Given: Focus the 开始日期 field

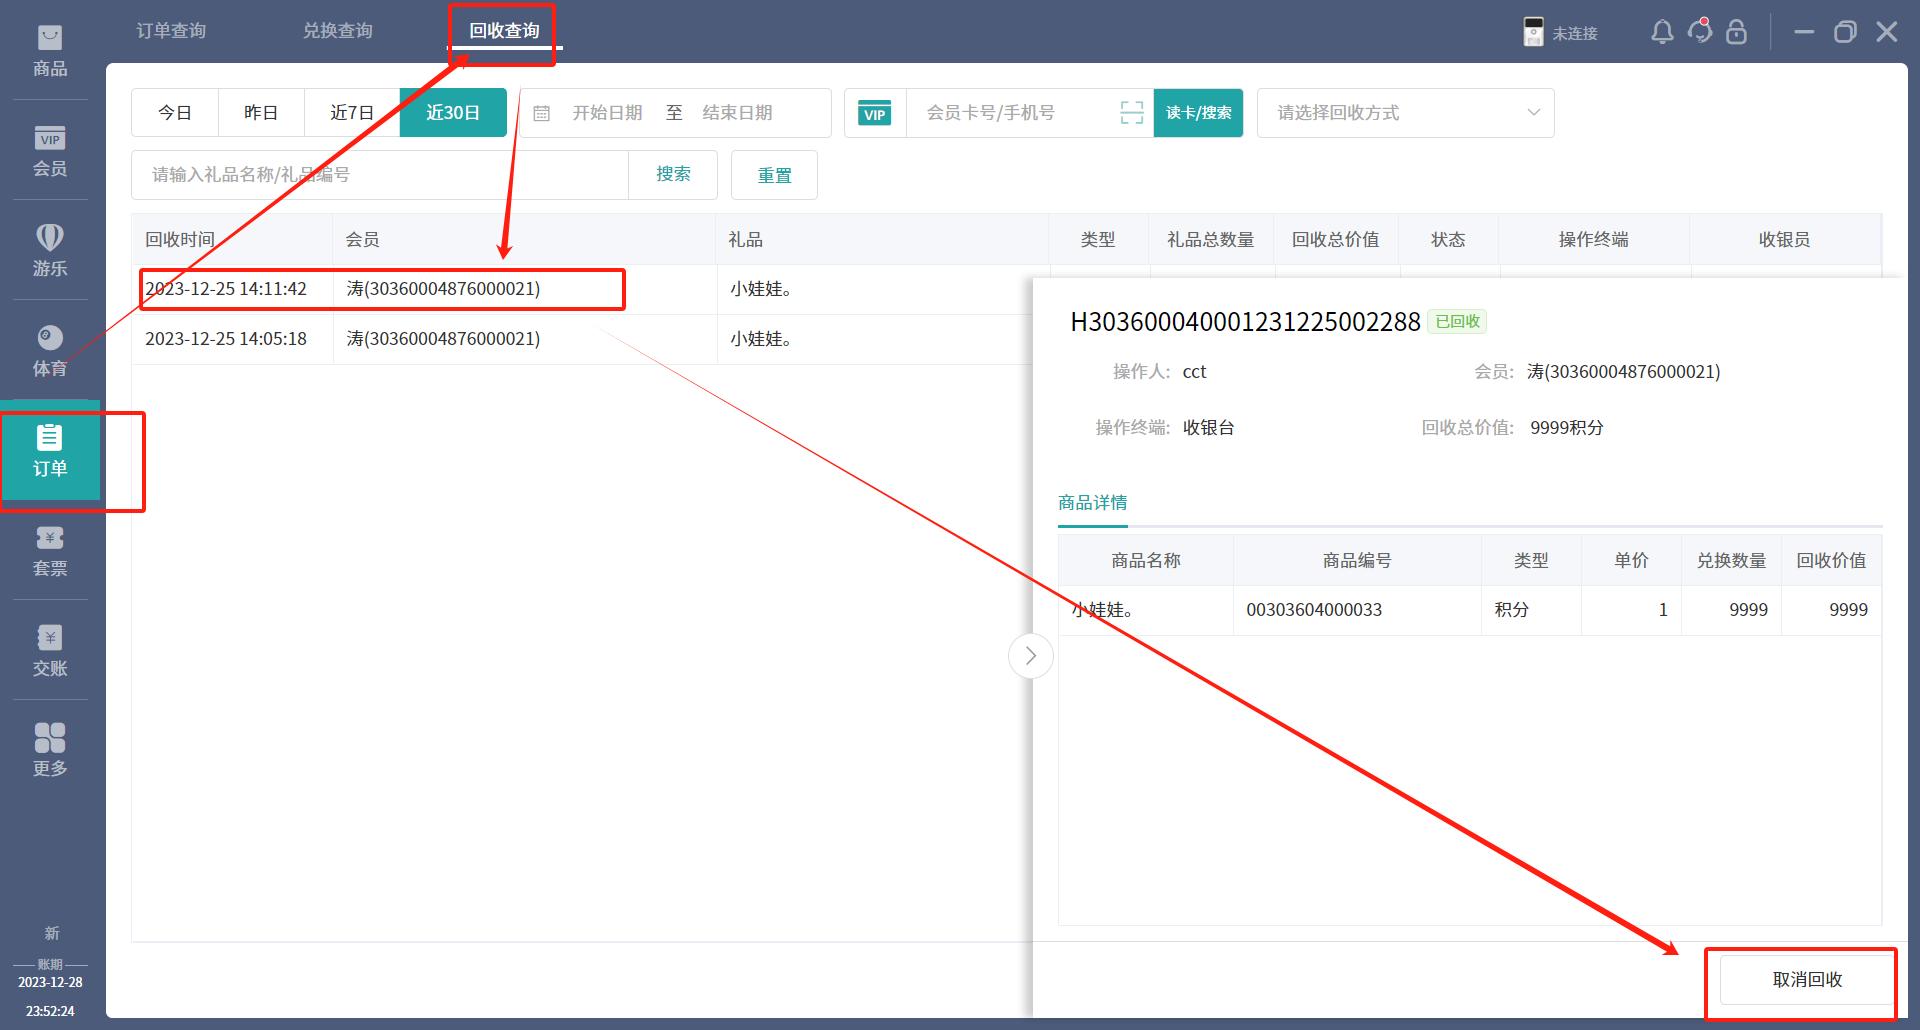Looking at the screenshot, I should 607,113.
